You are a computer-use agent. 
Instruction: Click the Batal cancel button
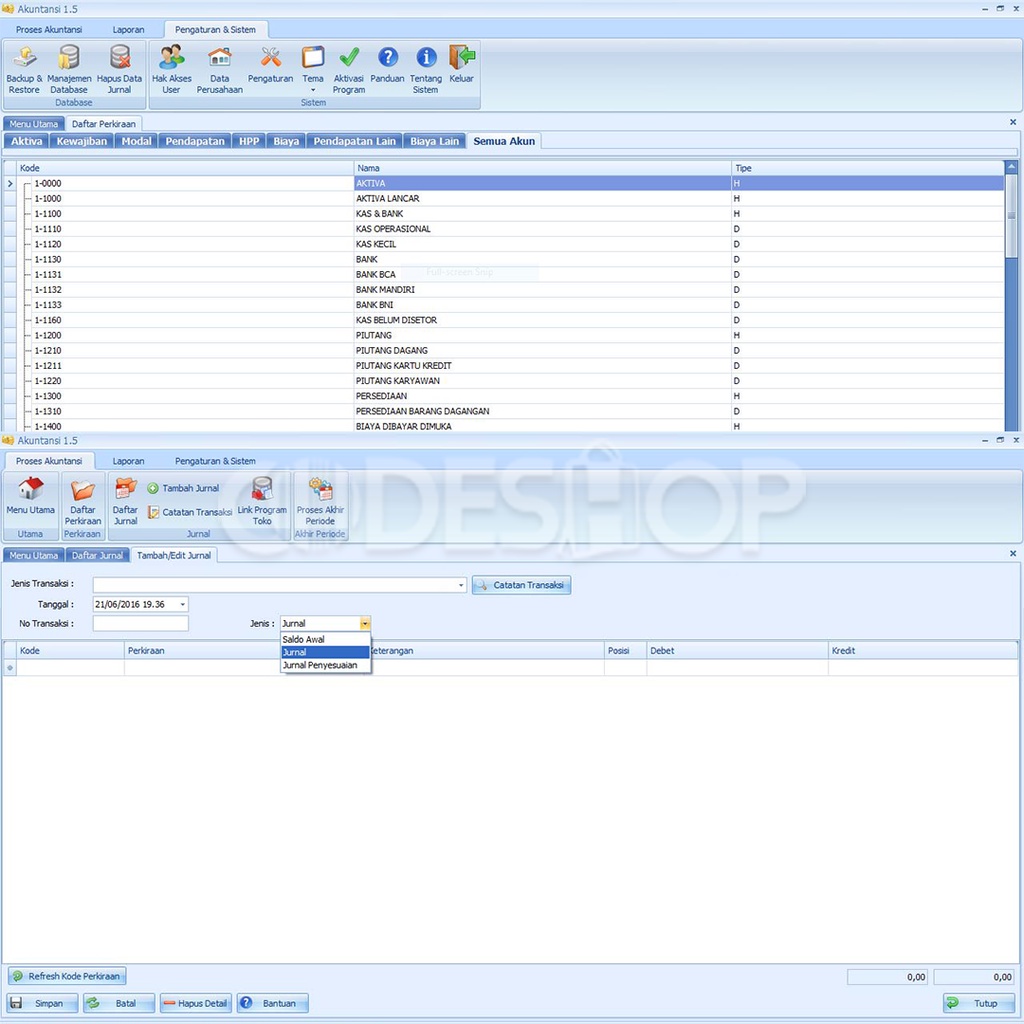[x=119, y=1003]
